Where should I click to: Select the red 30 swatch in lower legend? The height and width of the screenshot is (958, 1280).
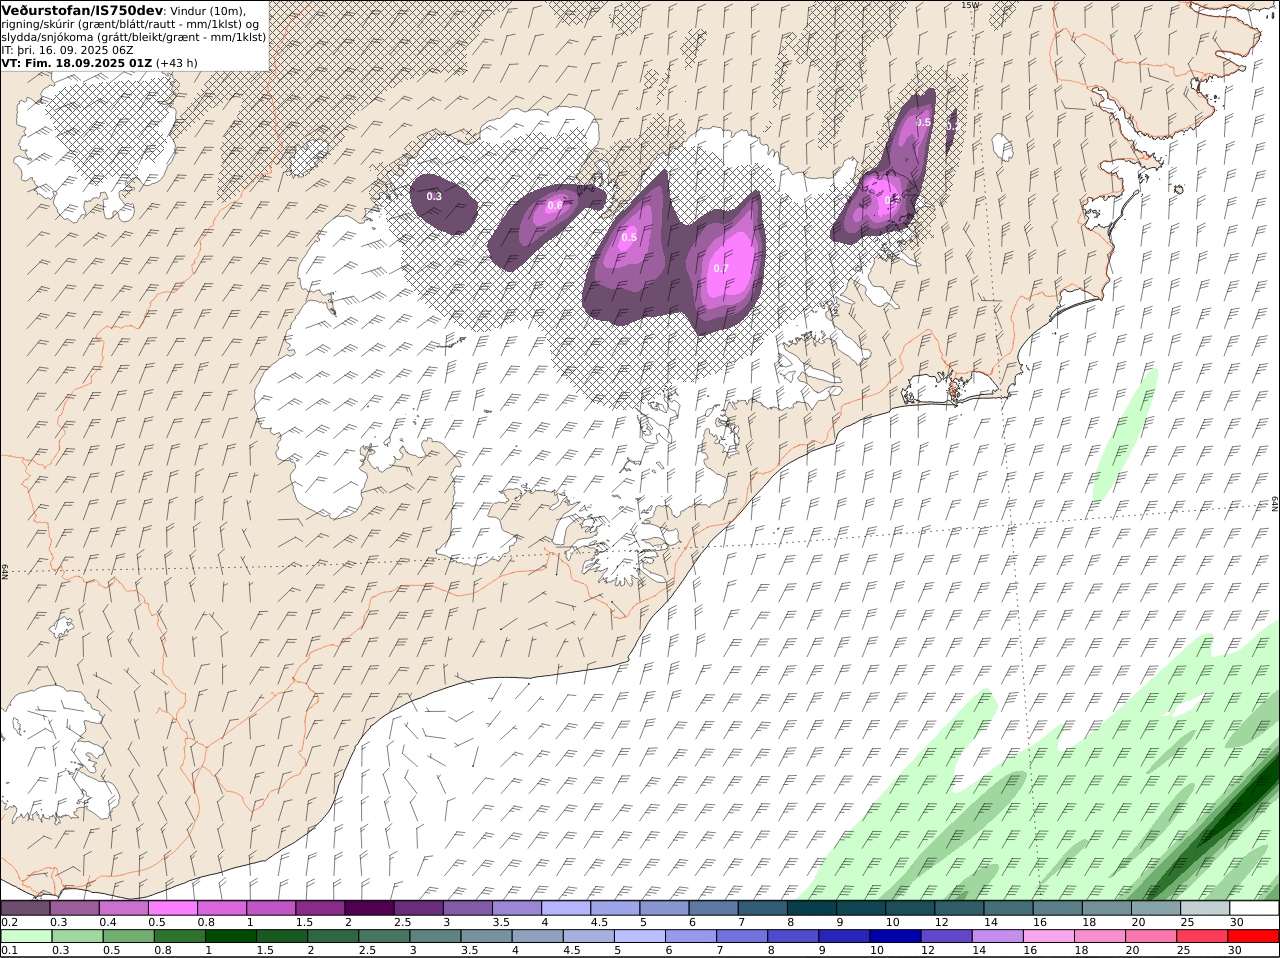[x=1253, y=936]
